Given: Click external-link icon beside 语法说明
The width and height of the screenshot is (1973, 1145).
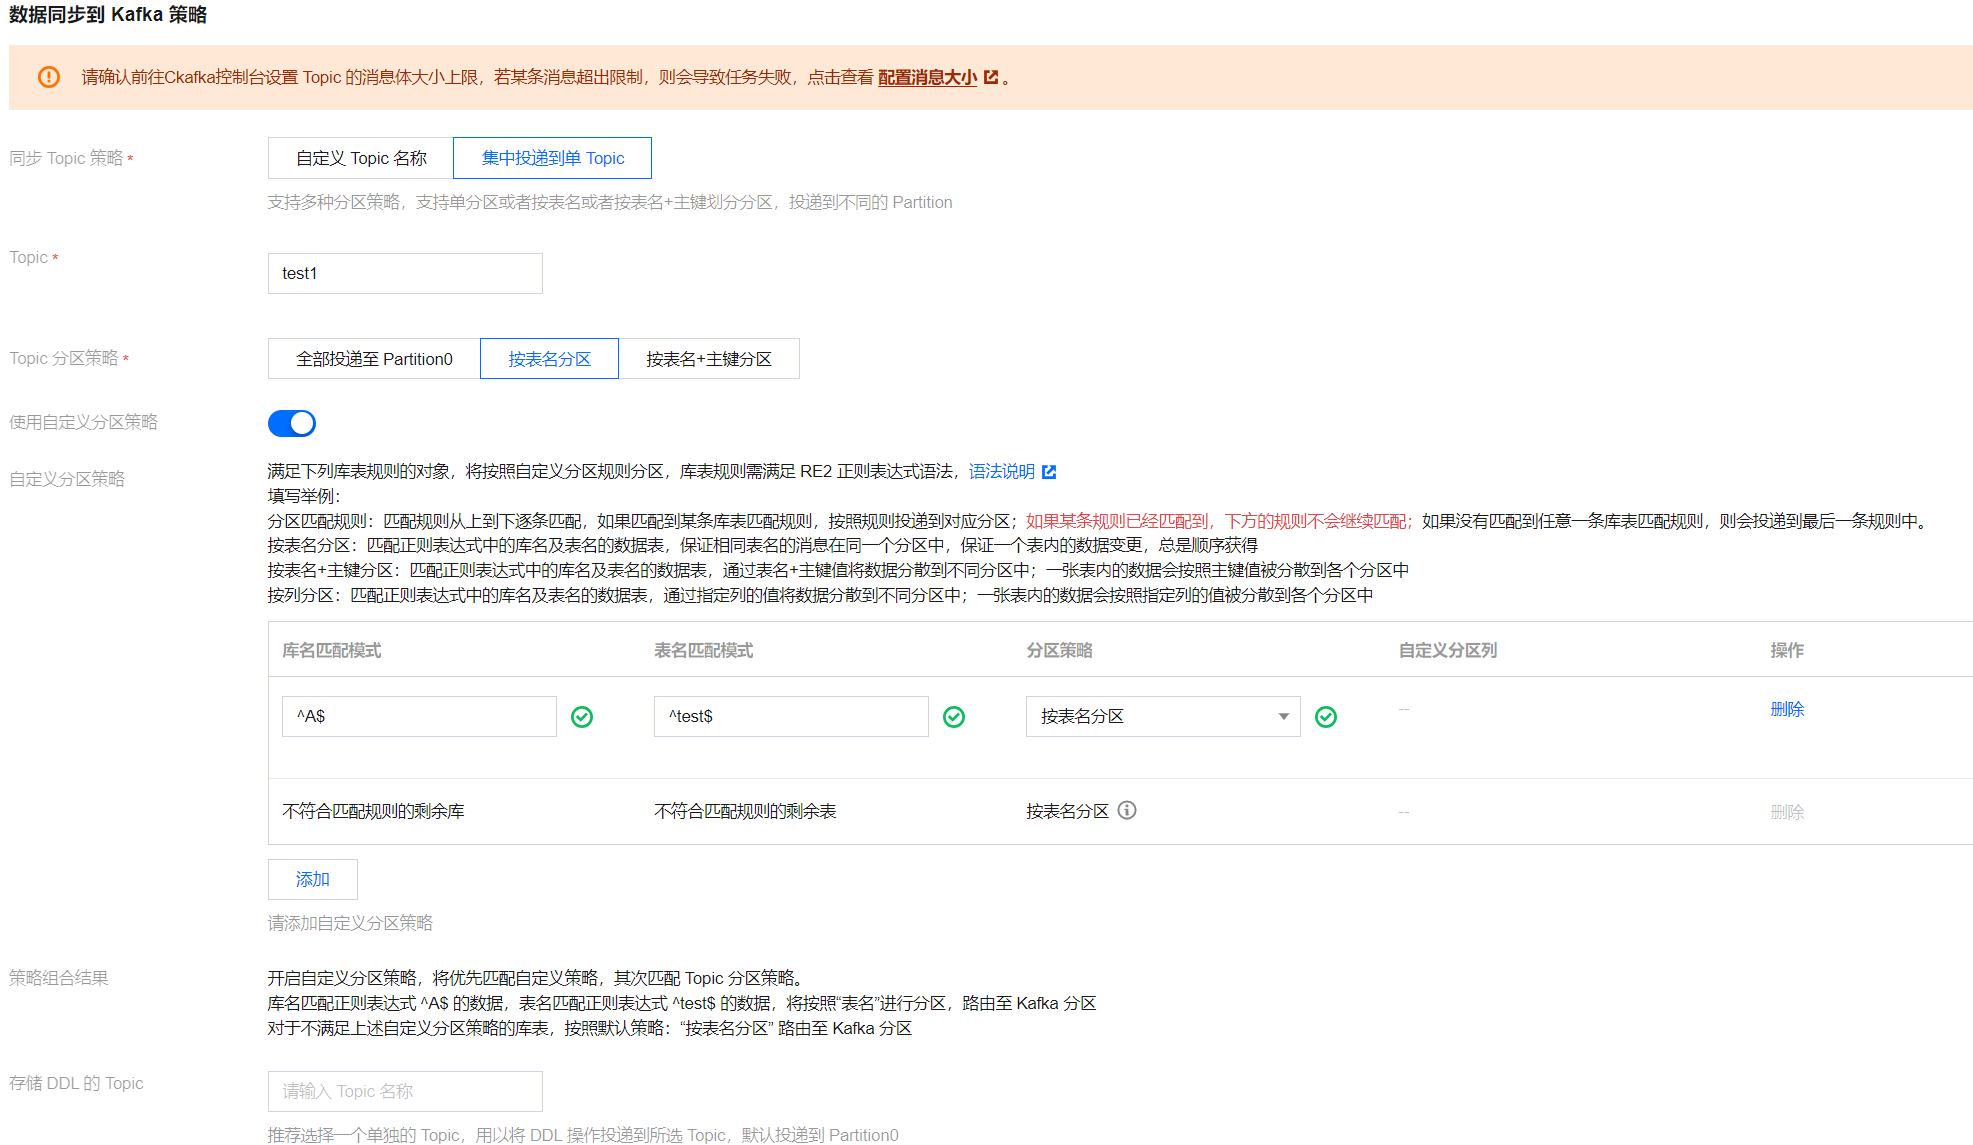Looking at the screenshot, I should 1049,472.
